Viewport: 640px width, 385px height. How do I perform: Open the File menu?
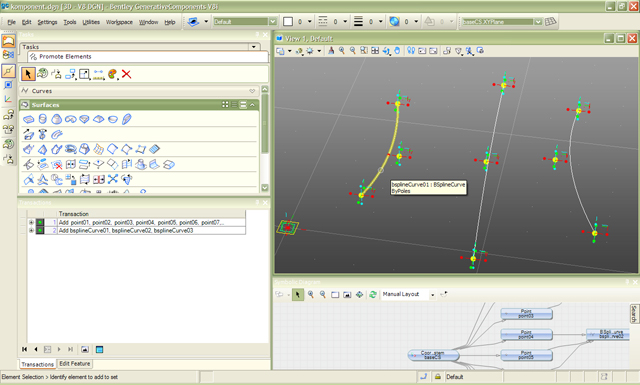(11, 22)
